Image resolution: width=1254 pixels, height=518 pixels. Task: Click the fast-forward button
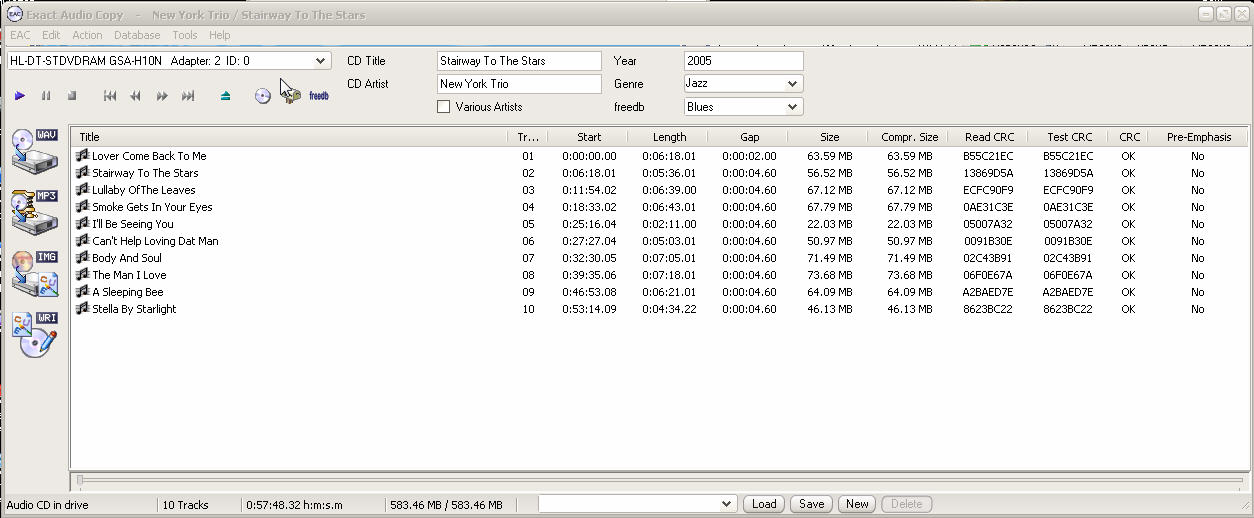coord(162,96)
